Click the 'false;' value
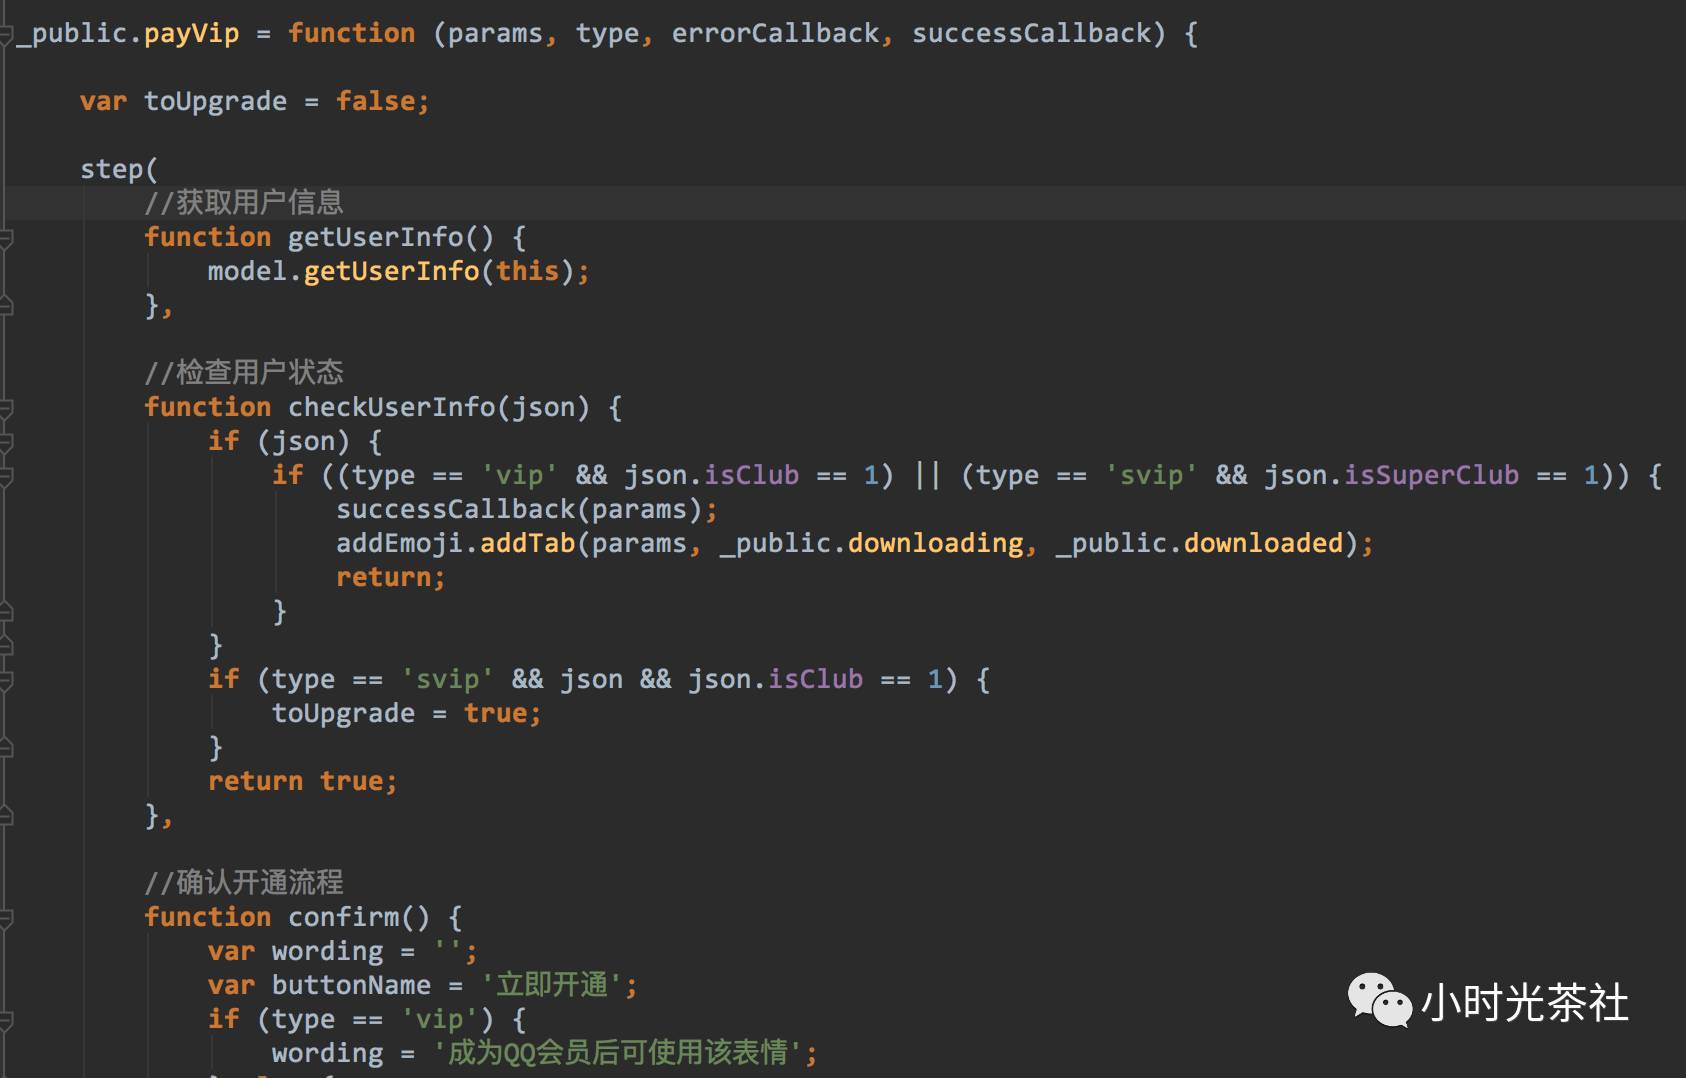This screenshot has height=1078, width=1686. point(383,102)
